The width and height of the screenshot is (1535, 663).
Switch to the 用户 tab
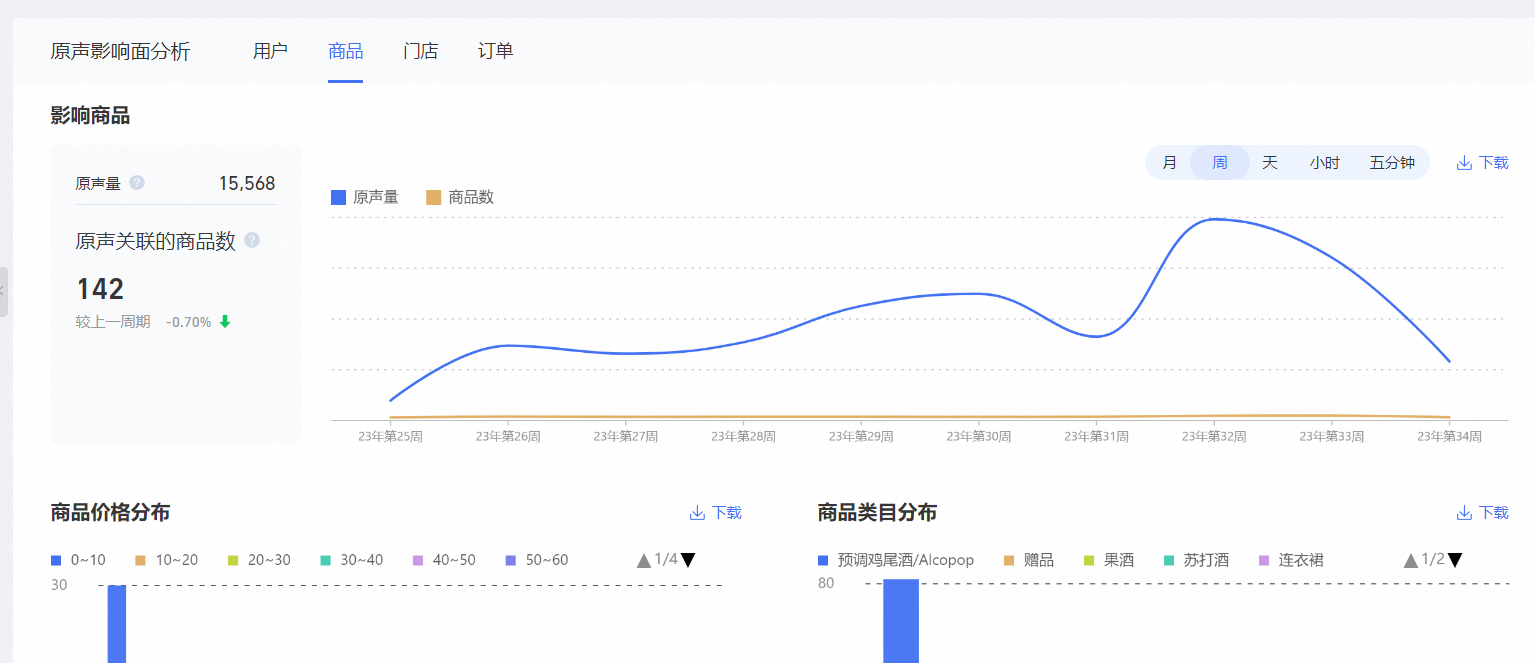coord(270,51)
